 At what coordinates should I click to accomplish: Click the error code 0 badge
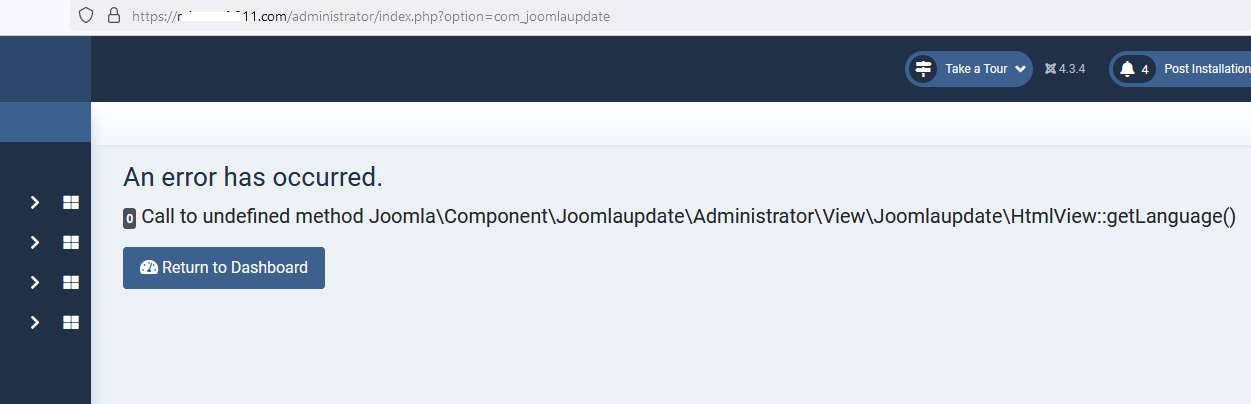click(x=130, y=218)
